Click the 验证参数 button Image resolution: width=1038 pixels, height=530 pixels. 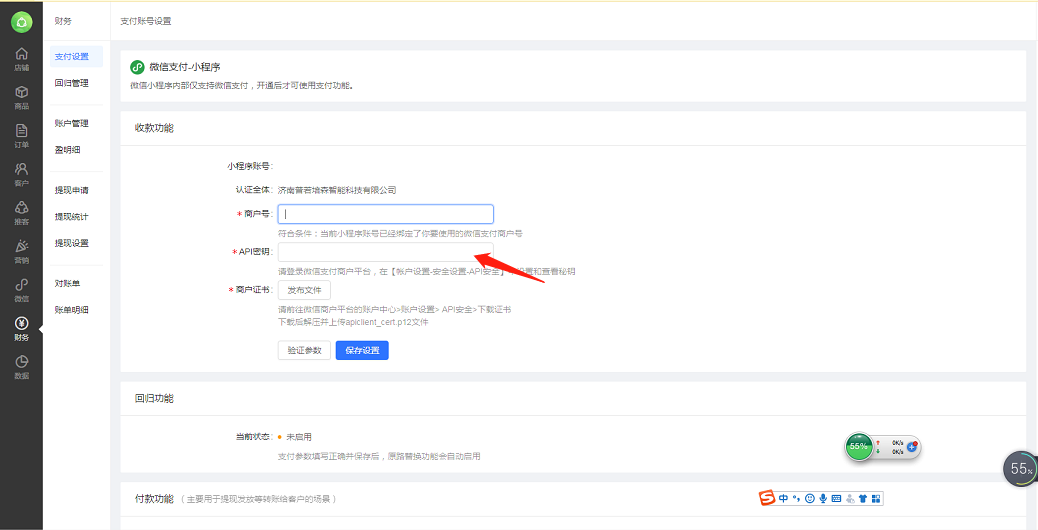304,350
